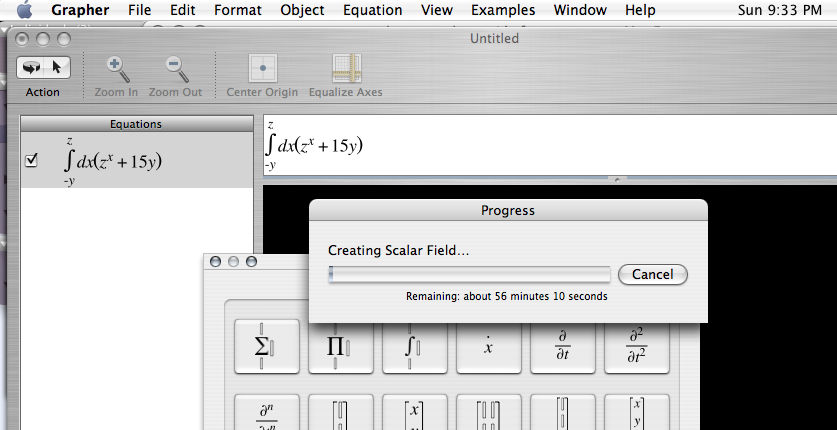837x430 pixels.
Task: Insert the integral template from palette
Action: pyautogui.click(x=415, y=347)
